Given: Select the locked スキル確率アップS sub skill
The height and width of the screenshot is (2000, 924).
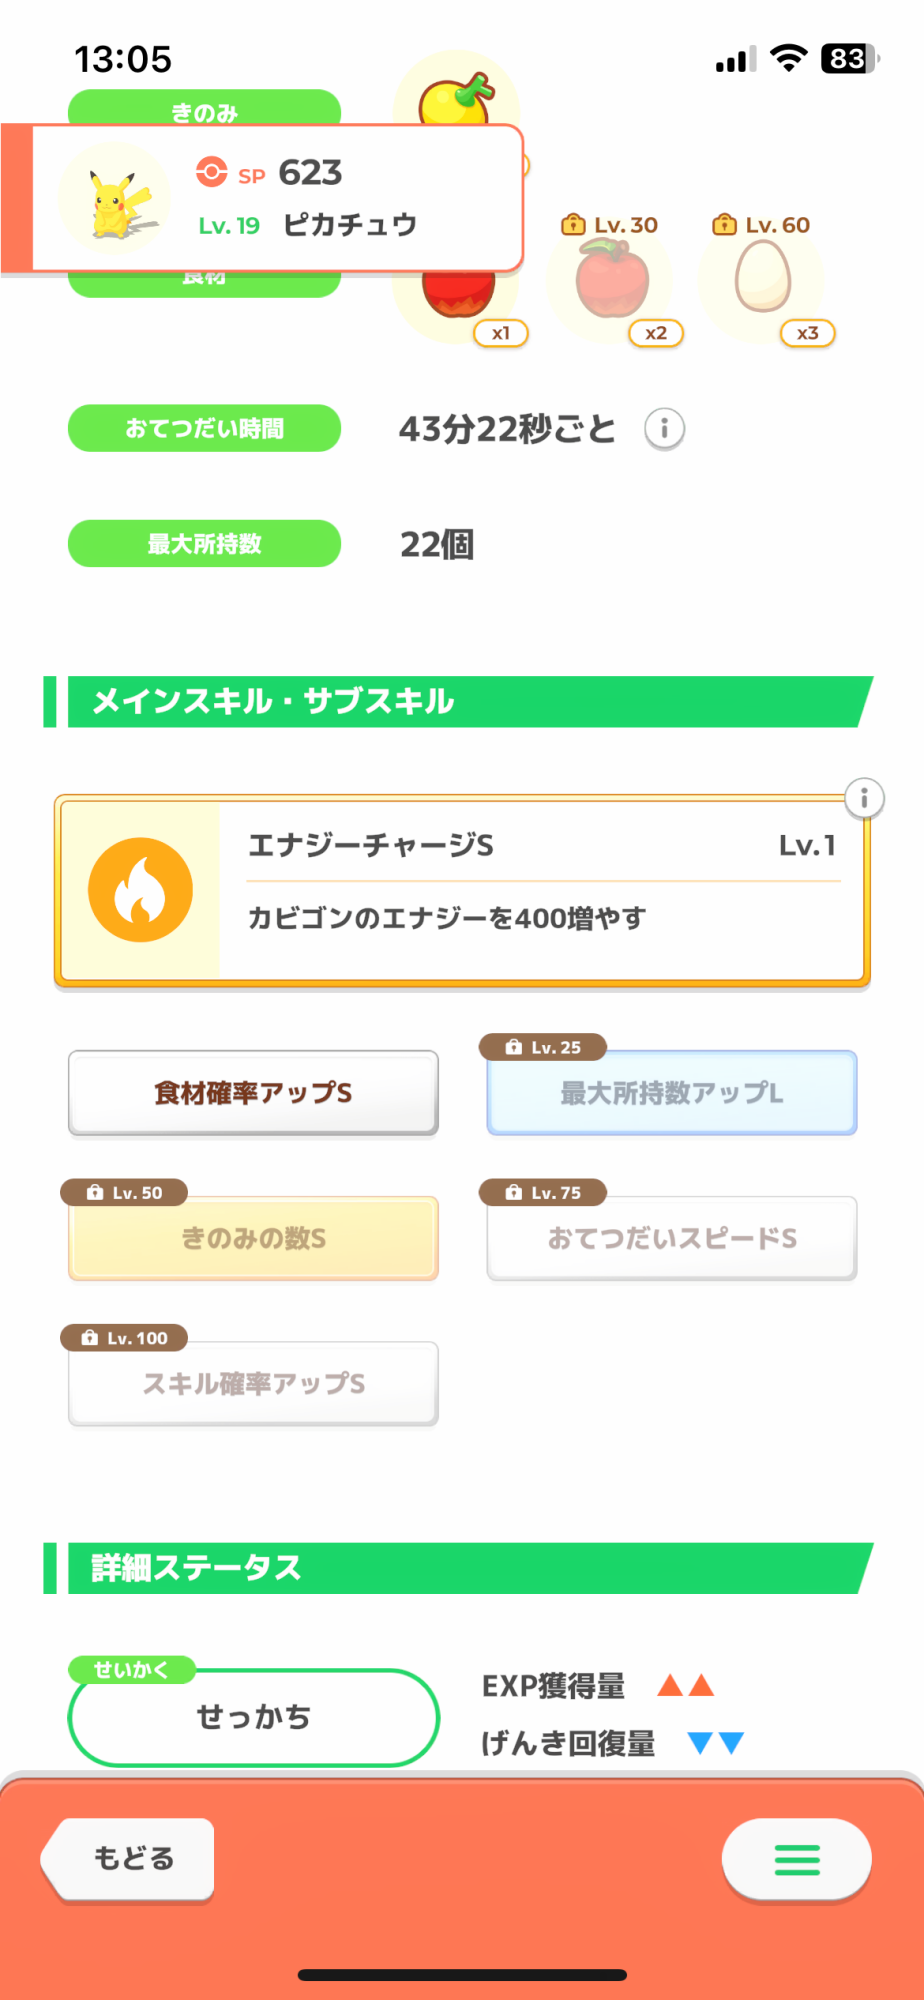Looking at the screenshot, I should (253, 1384).
